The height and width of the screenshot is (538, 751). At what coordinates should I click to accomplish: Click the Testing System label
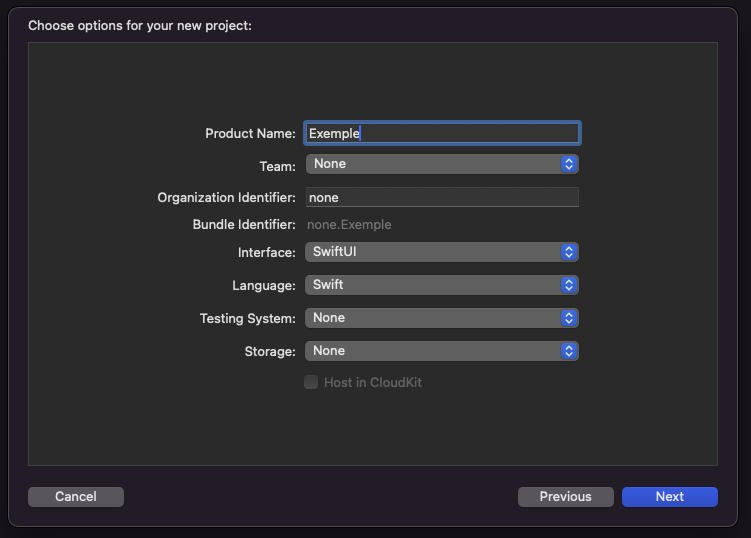(248, 319)
